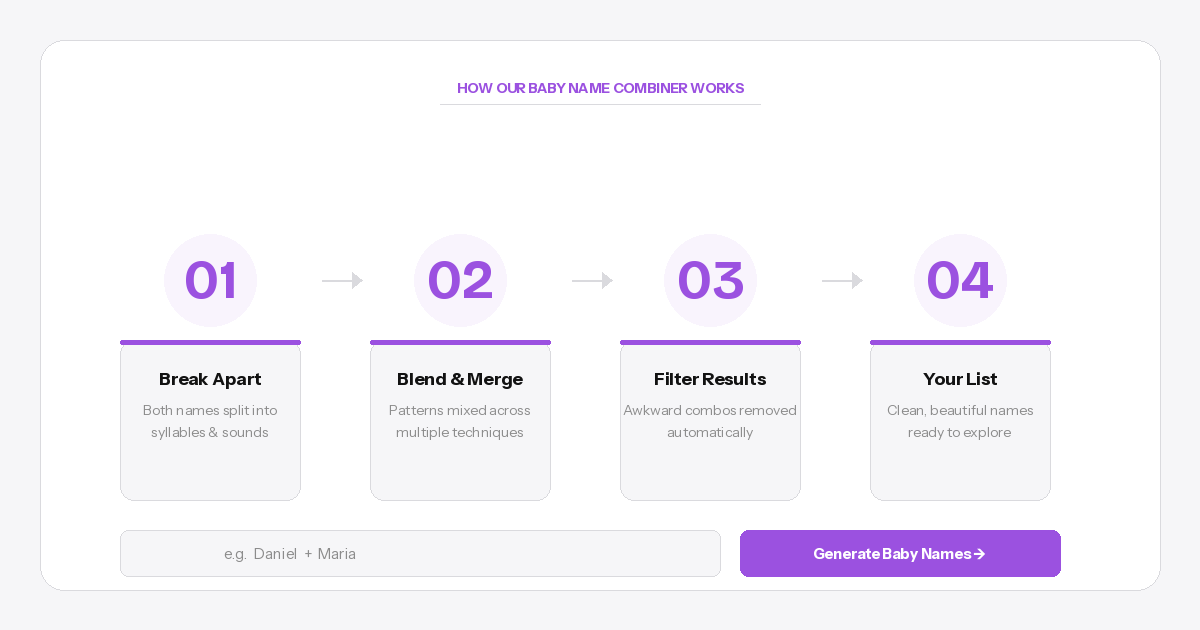Click the 03 step number circle
Image resolution: width=1200 pixels, height=630 pixels.
[710, 280]
